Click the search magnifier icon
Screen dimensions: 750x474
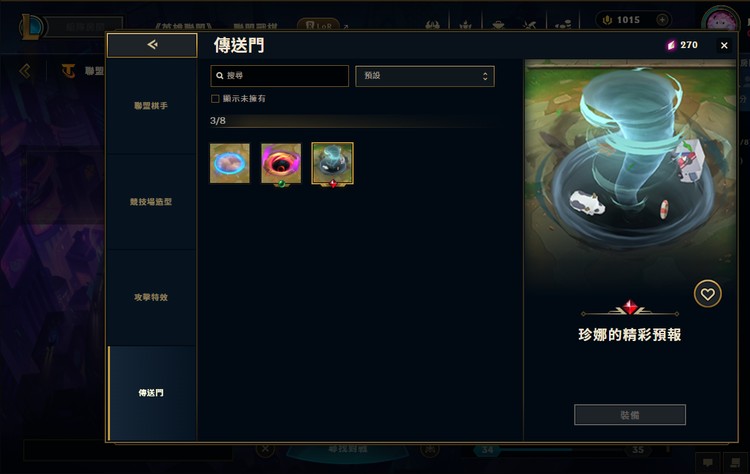pyautogui.click(x=220, y=76)
